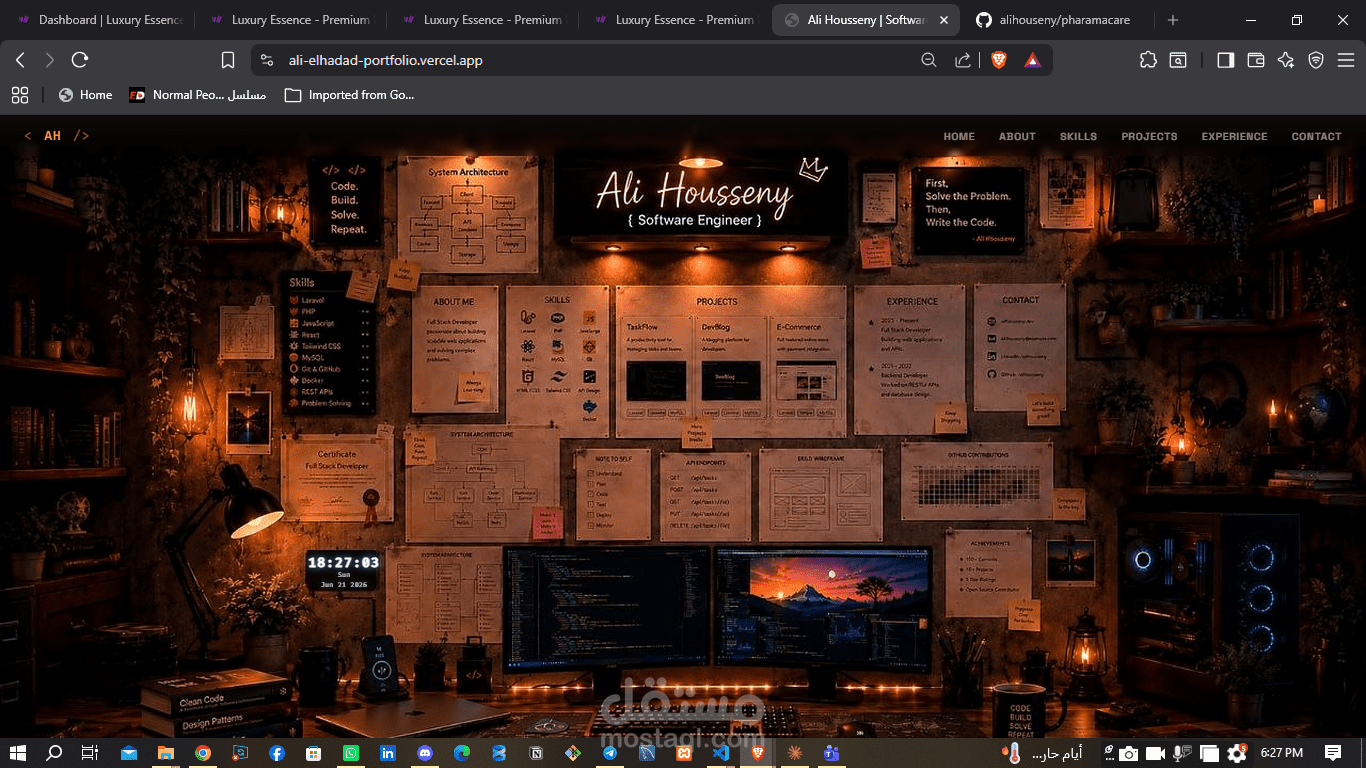Click the EXPERIENCE wall poster
This screenshot has width=1366, height=768.
(910, 361)
